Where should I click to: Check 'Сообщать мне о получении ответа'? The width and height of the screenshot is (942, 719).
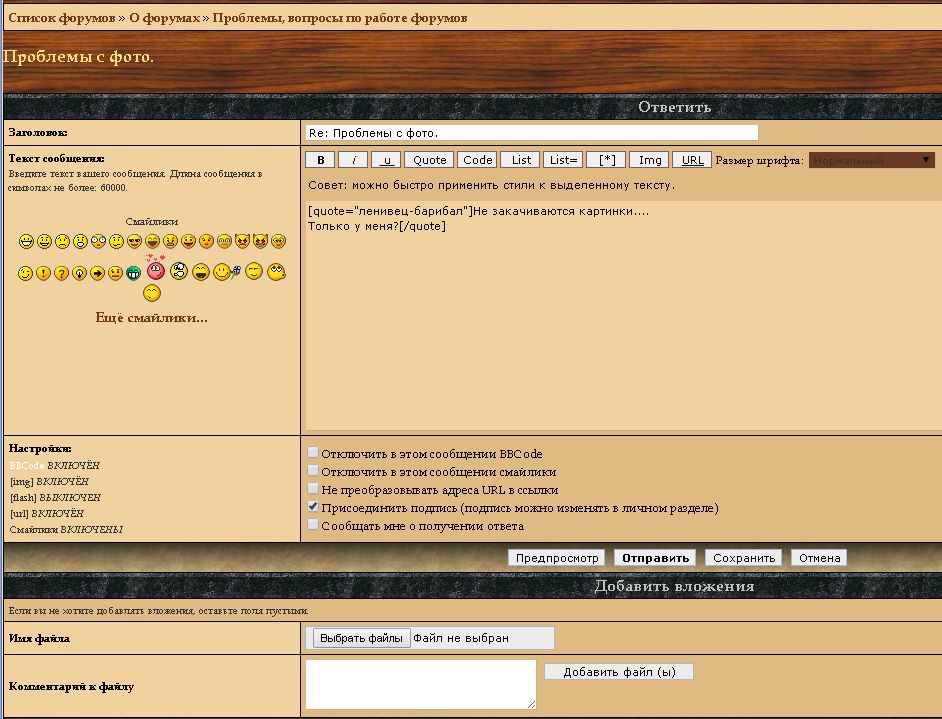point(314,525)
